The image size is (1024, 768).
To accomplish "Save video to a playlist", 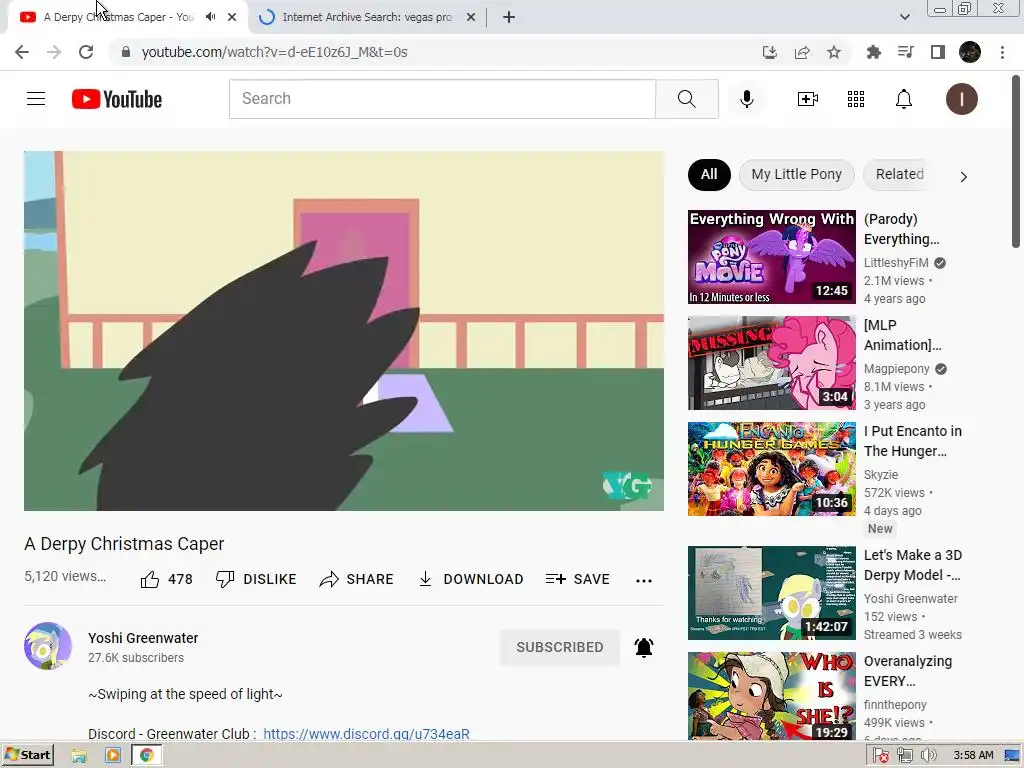I will tap(577, 579).
